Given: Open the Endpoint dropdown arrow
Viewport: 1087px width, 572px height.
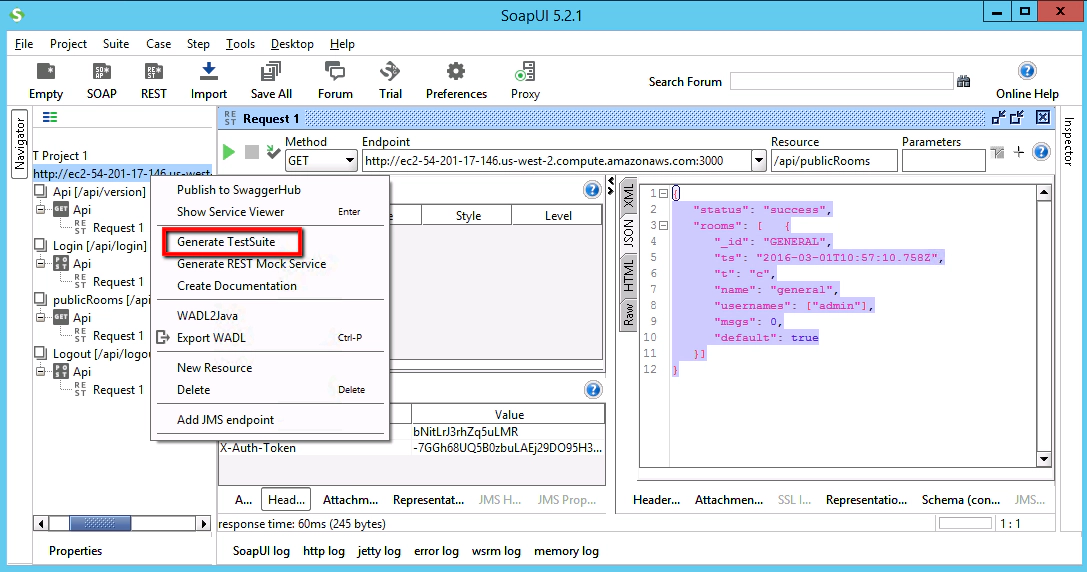Looking at the screenshot, I should point(758,161).
